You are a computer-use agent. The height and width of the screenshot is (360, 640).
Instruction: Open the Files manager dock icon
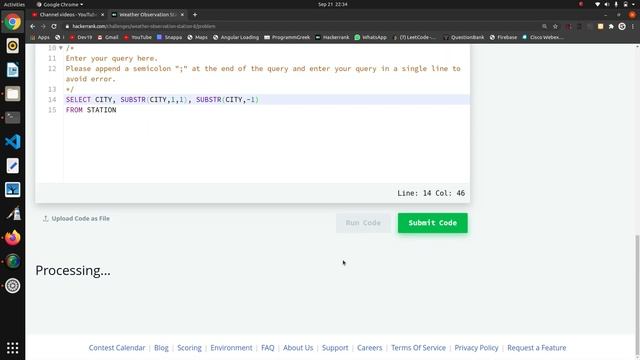tap(13, 94)
